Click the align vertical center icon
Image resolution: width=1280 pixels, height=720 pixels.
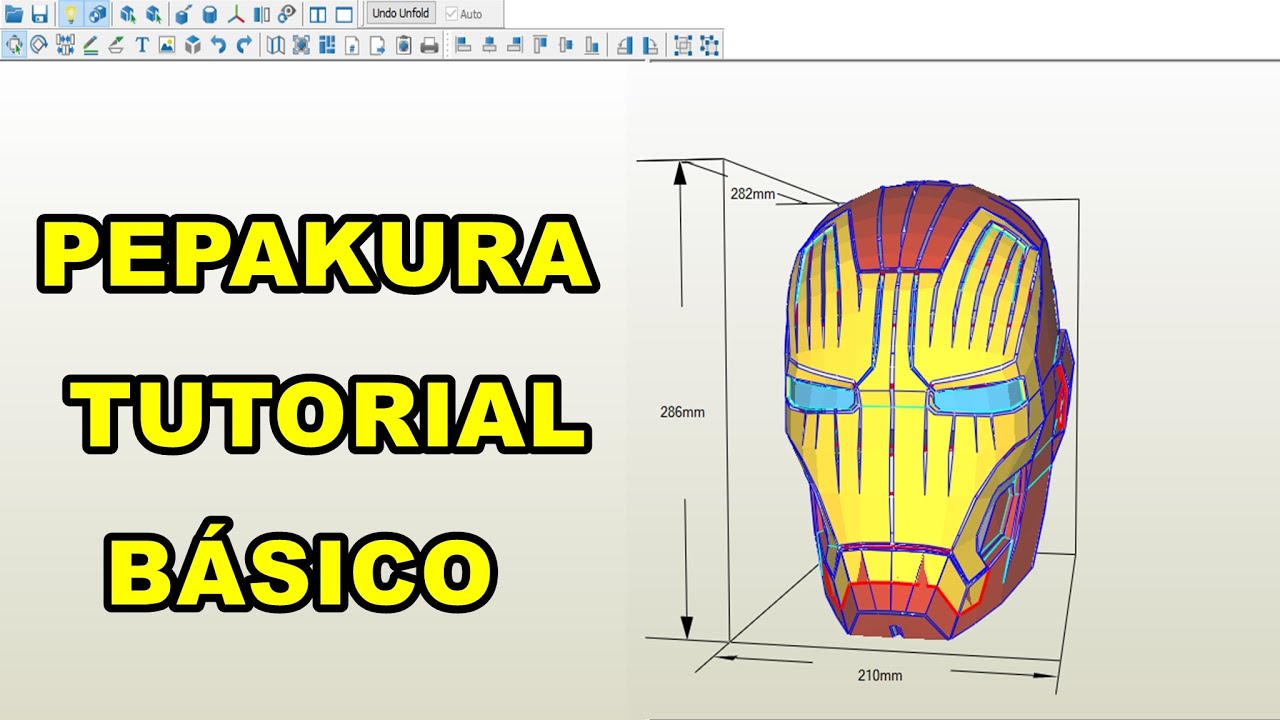566,44
